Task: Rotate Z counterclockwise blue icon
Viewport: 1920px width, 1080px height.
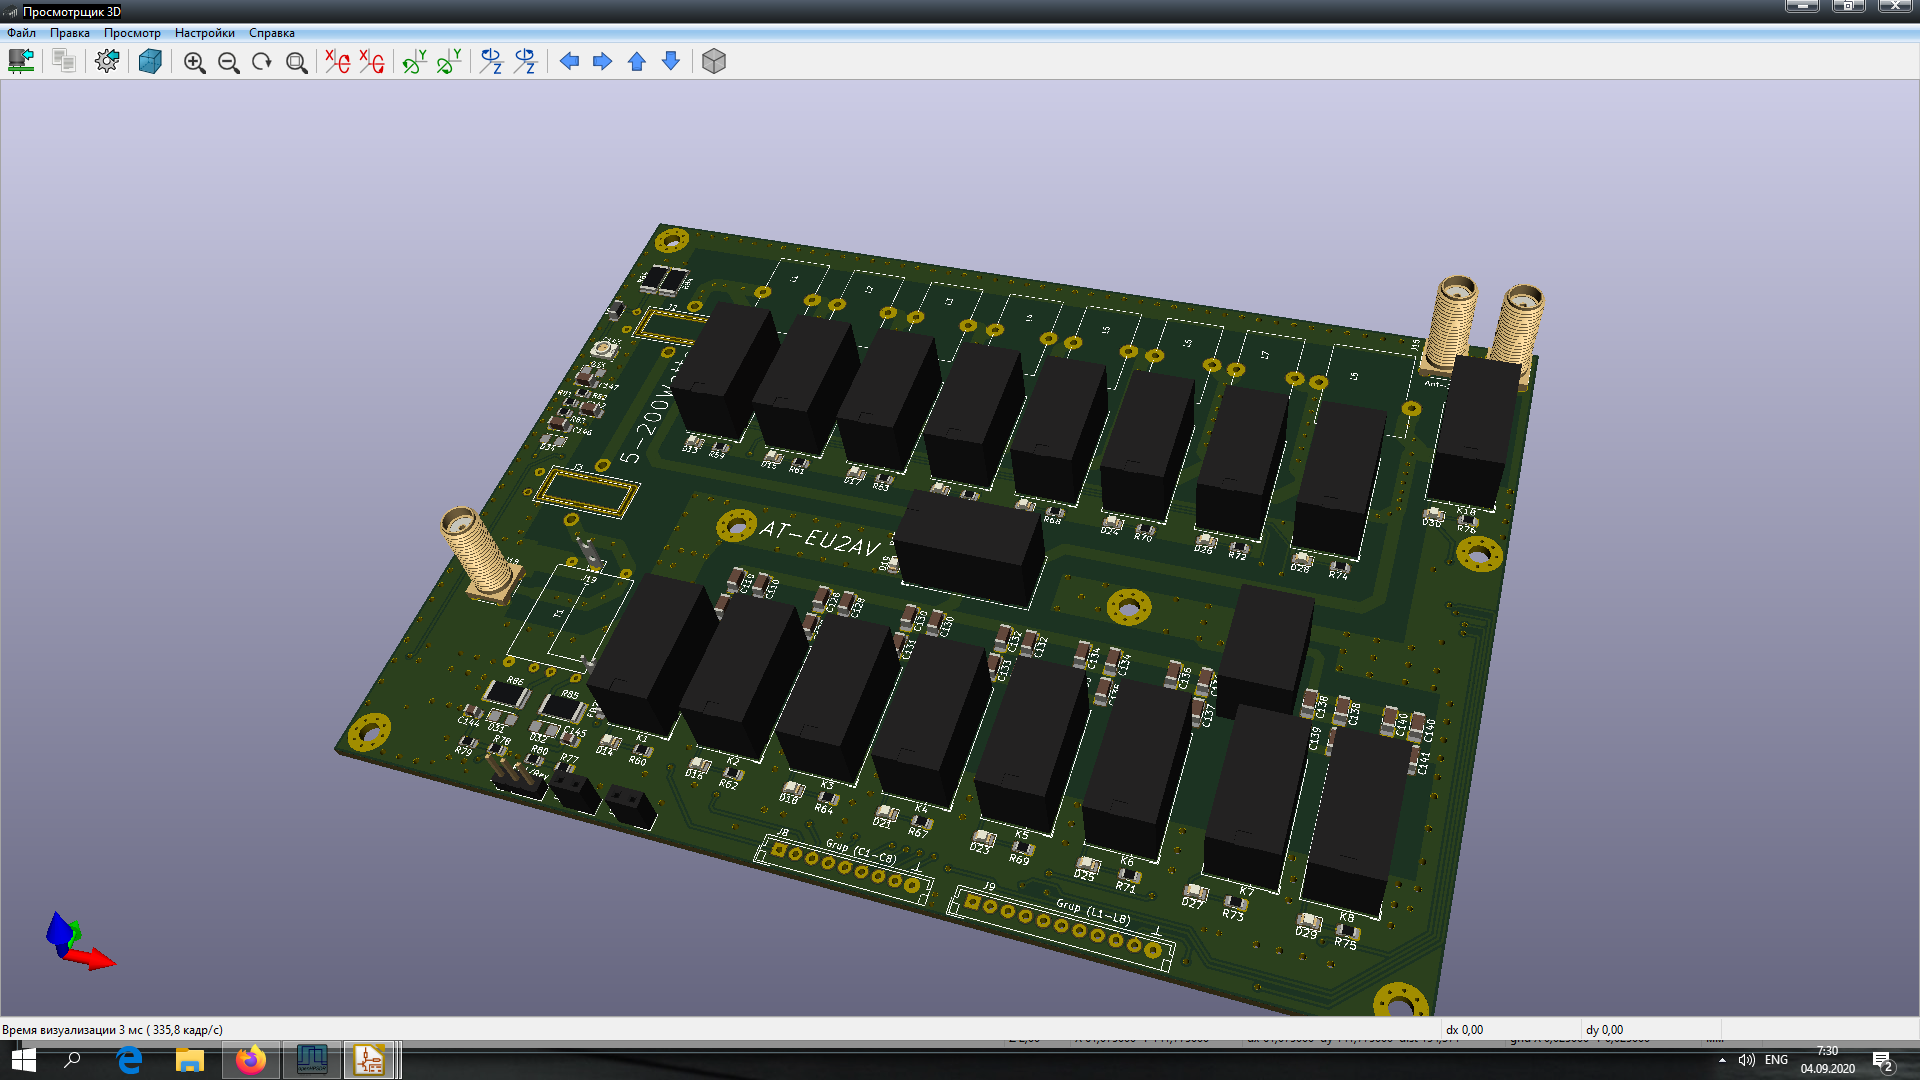Action: click(x=525, y=61)
